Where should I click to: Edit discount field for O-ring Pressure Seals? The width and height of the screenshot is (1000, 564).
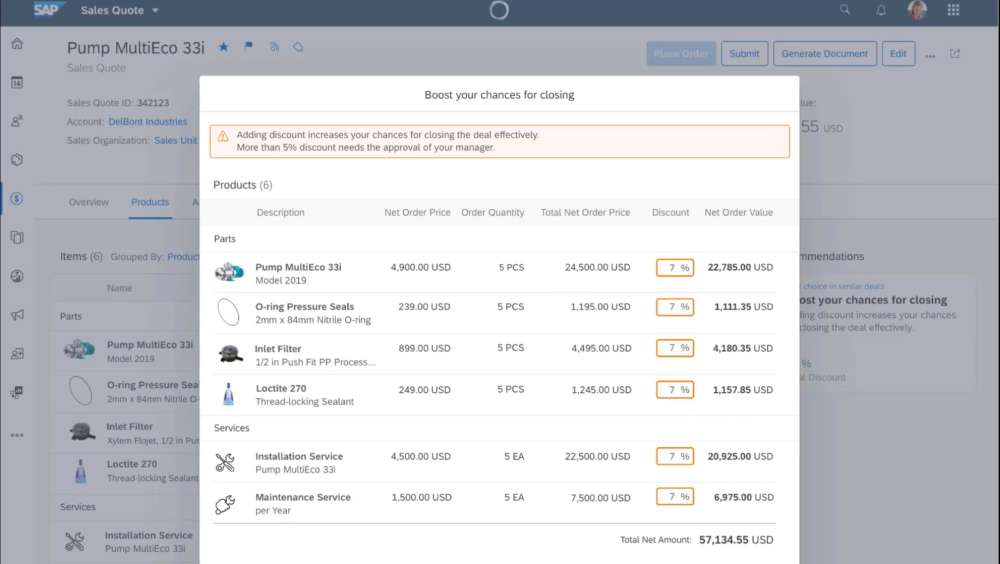coord(675,307)
